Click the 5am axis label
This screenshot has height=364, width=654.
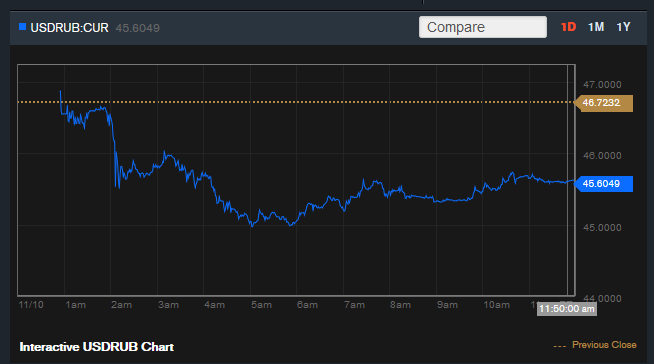tap(262, 305)
